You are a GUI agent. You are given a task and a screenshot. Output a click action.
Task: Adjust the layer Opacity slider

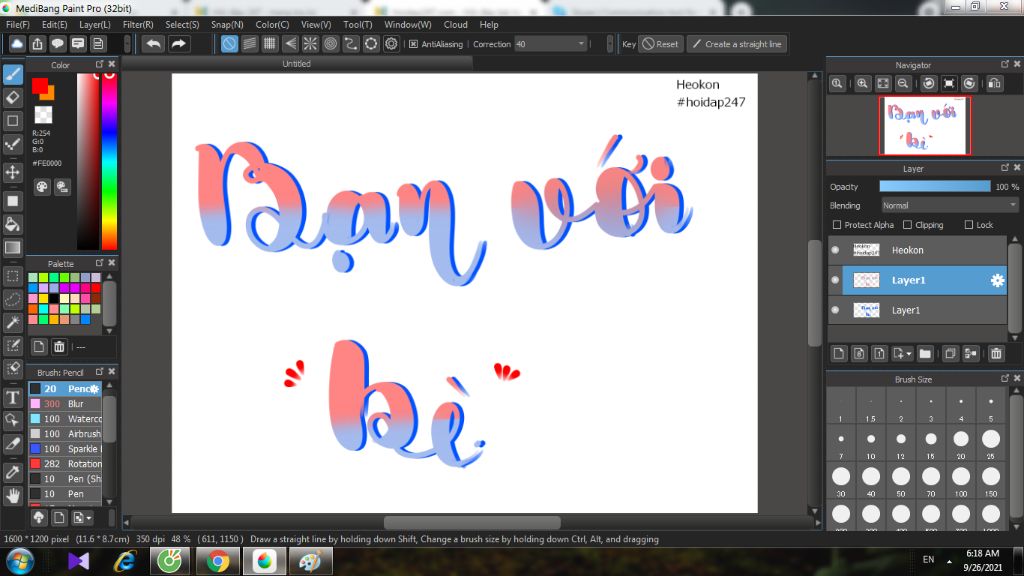tap(935, 187)
